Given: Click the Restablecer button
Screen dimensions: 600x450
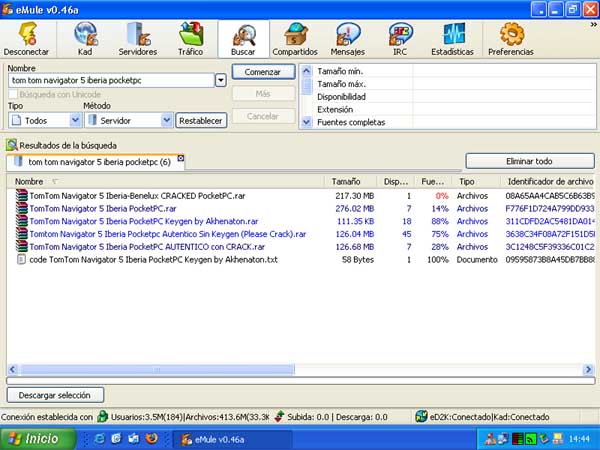Looking at the screenshot, I should [201, 121].
